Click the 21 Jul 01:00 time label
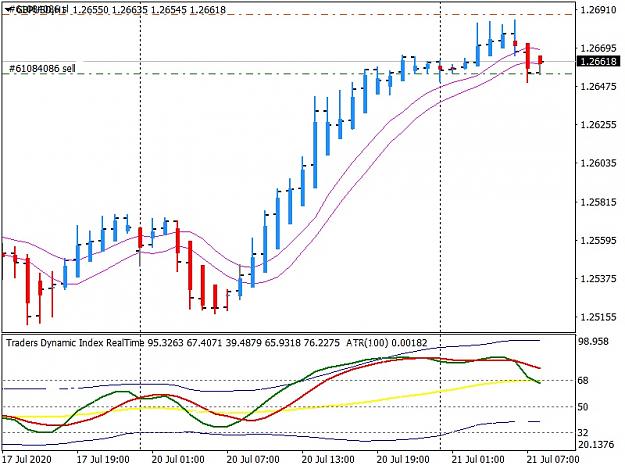 (478, 459)
